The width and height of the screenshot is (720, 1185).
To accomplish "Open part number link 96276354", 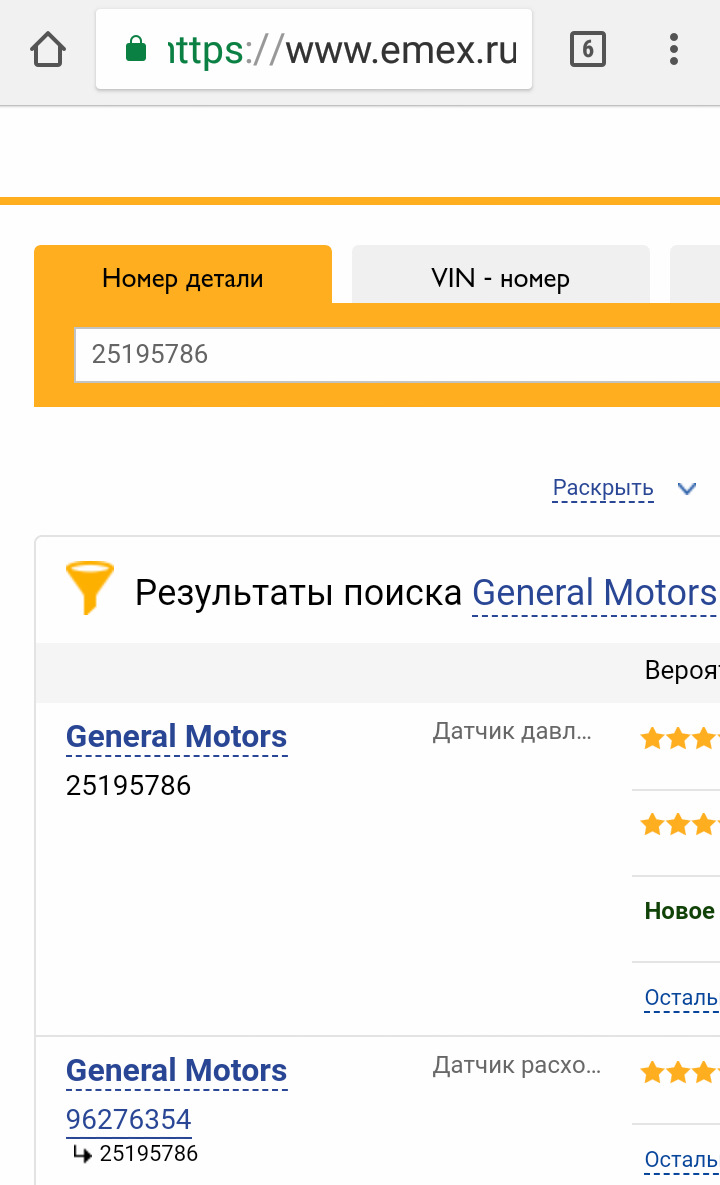I will [x=129, y=1119].
